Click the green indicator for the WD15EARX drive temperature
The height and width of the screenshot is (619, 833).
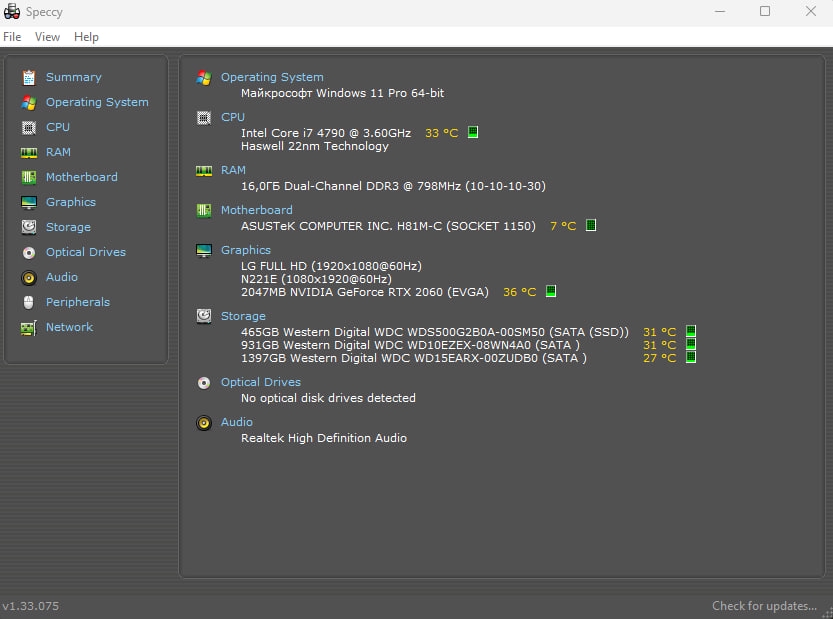pyautogui.click(x=691, y=357)
